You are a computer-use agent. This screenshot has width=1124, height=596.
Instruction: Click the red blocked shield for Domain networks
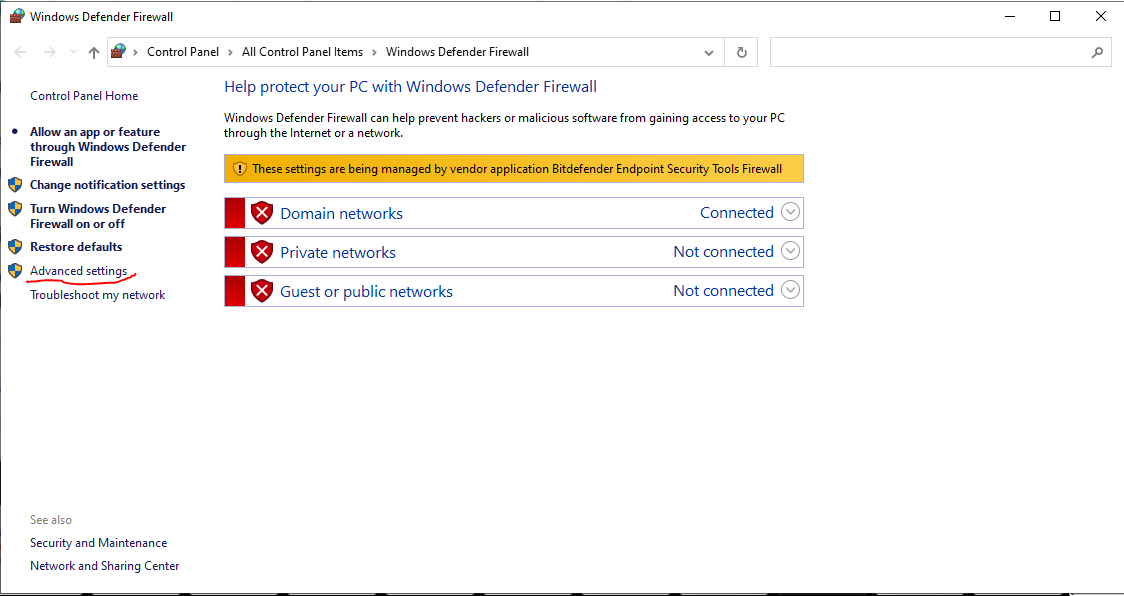[261, 212]
